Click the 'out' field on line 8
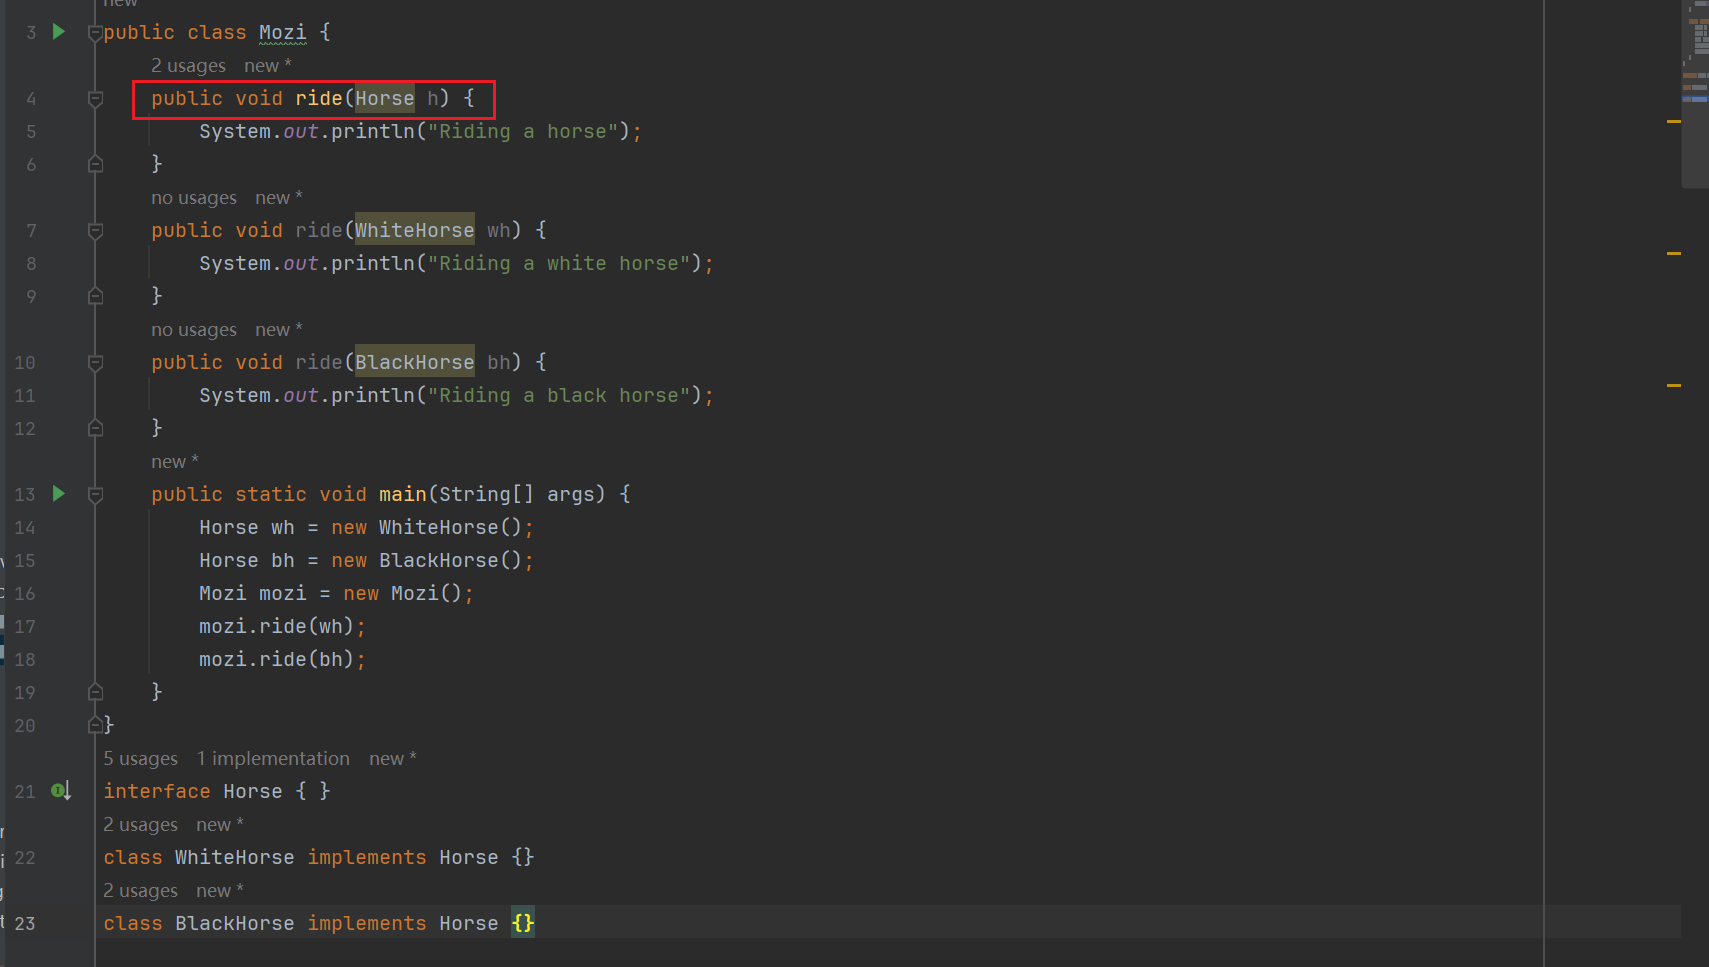This screenshot has width=1709, height=967. click(x=301, y=264)
